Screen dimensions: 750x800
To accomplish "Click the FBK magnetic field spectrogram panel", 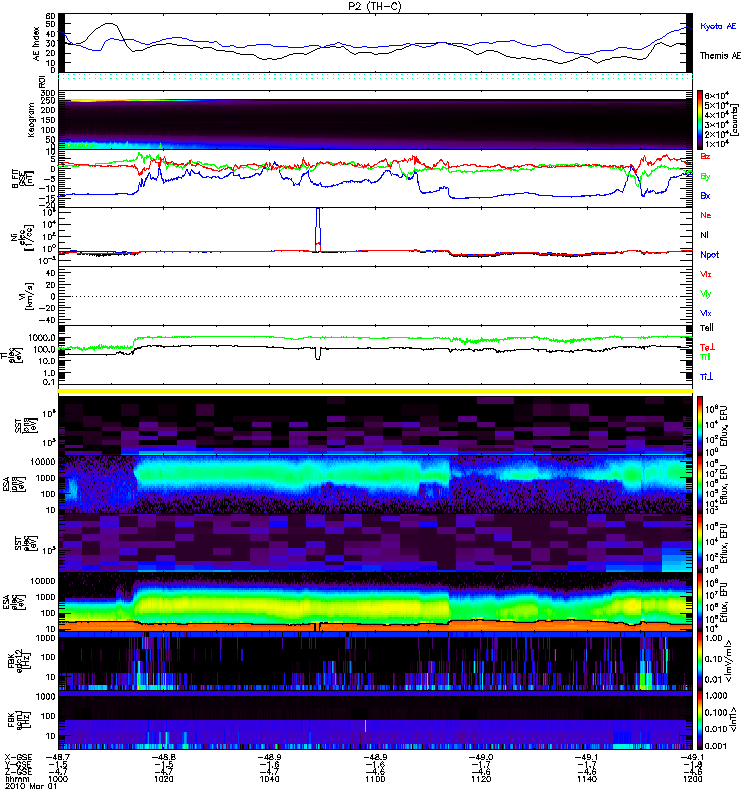I will (x=375, y=720).
